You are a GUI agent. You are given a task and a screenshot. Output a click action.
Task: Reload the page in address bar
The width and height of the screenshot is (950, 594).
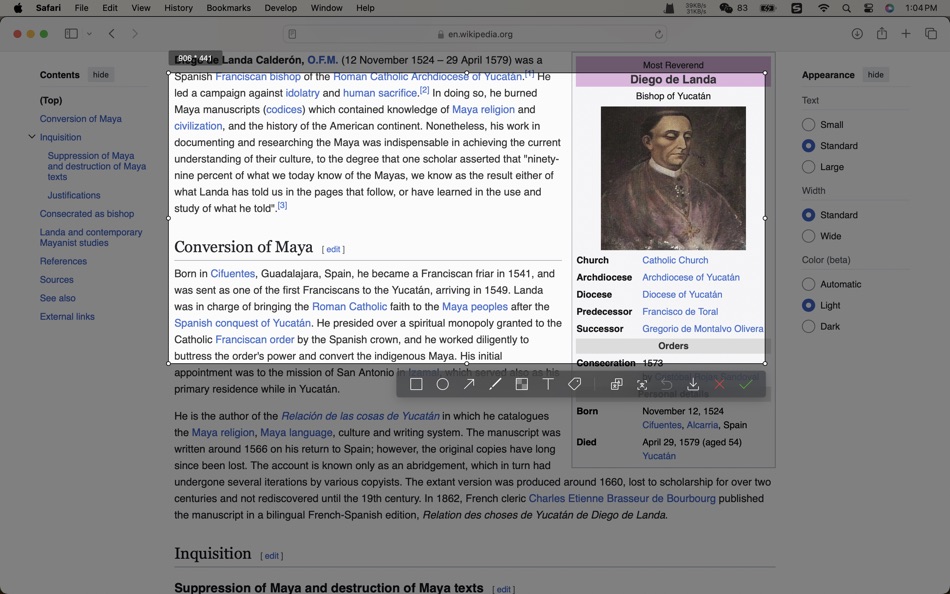pyautogui.click(x=659, y=35)
